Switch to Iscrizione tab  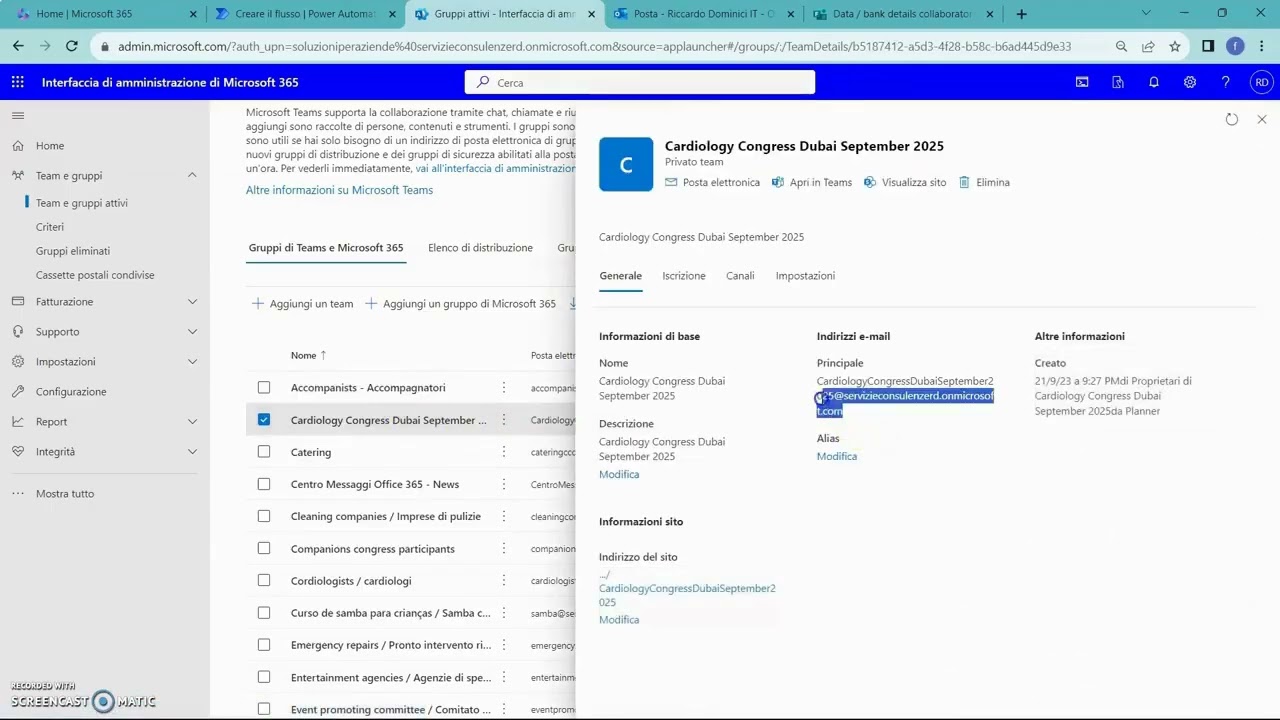coord(684,276)
